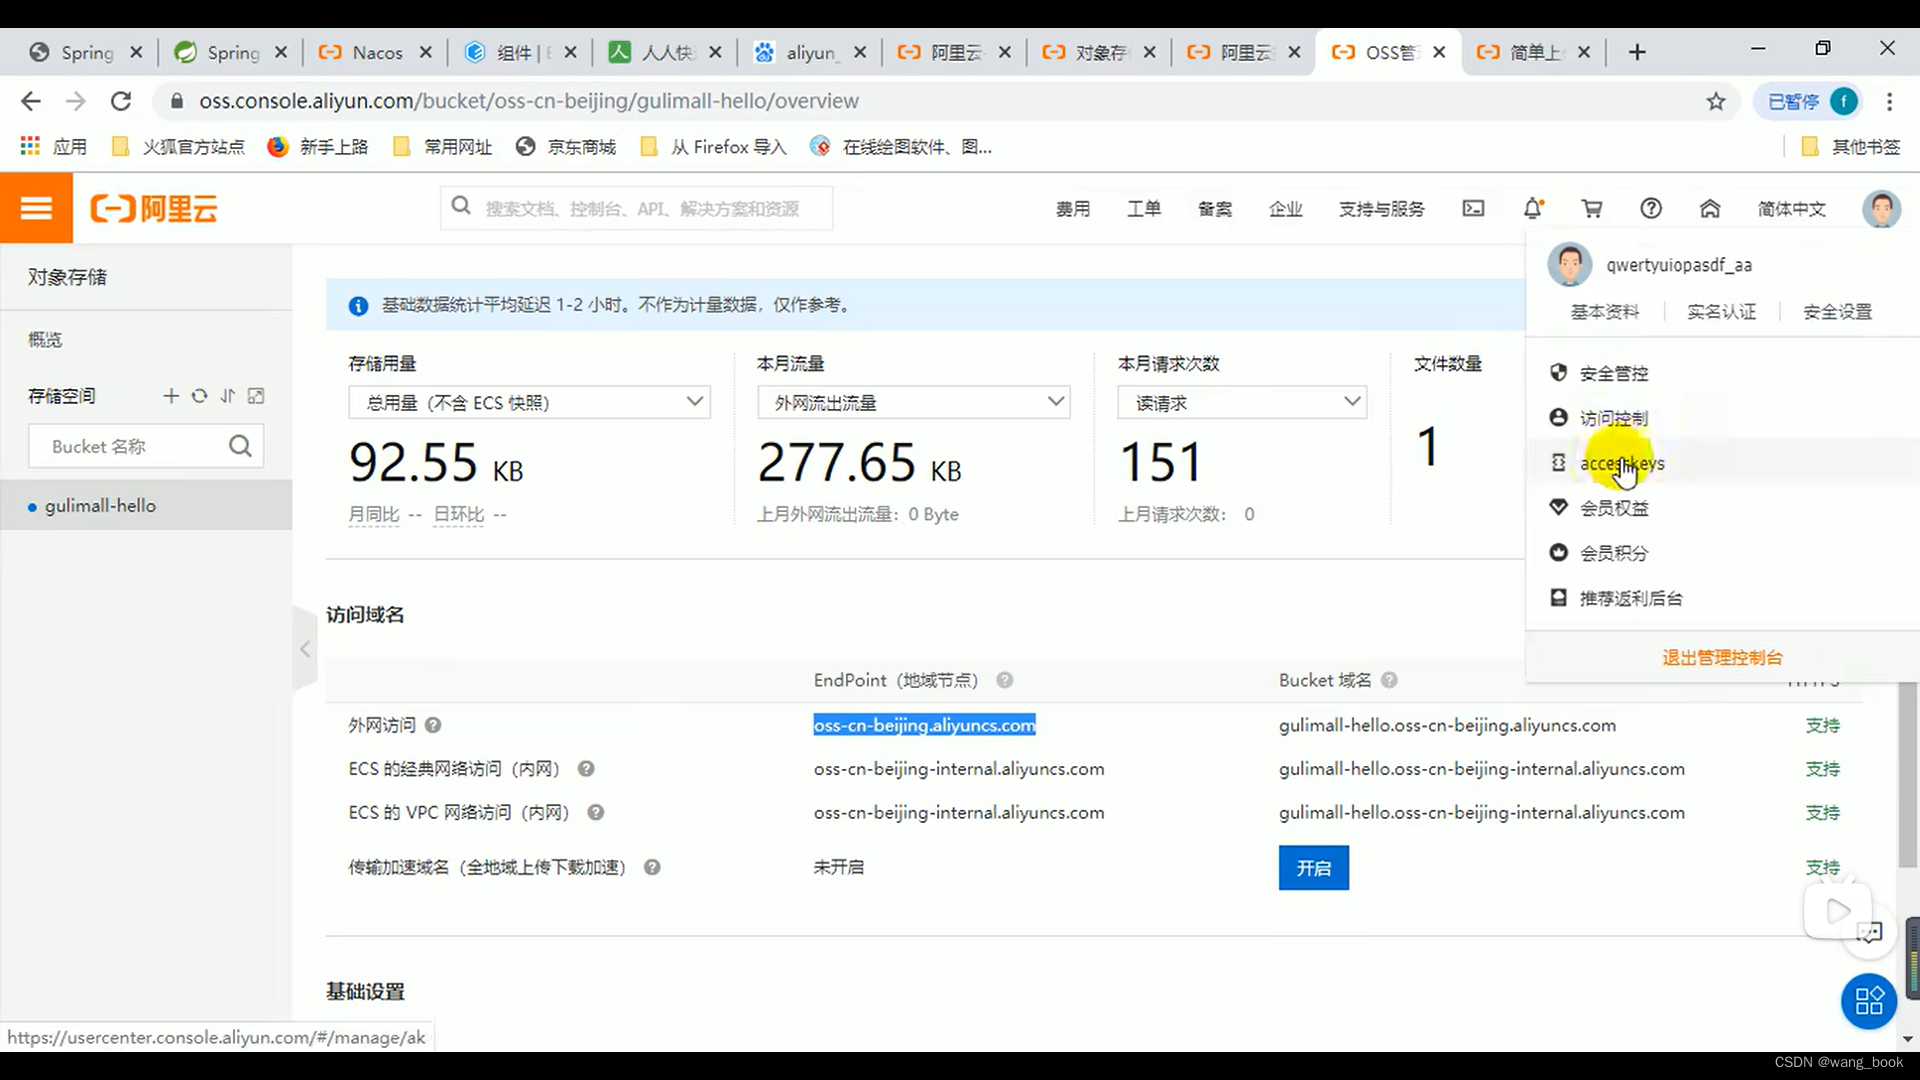Switch to the Nacos browser tab
The image size is (1920, 1080).
[x=374, y=52]
